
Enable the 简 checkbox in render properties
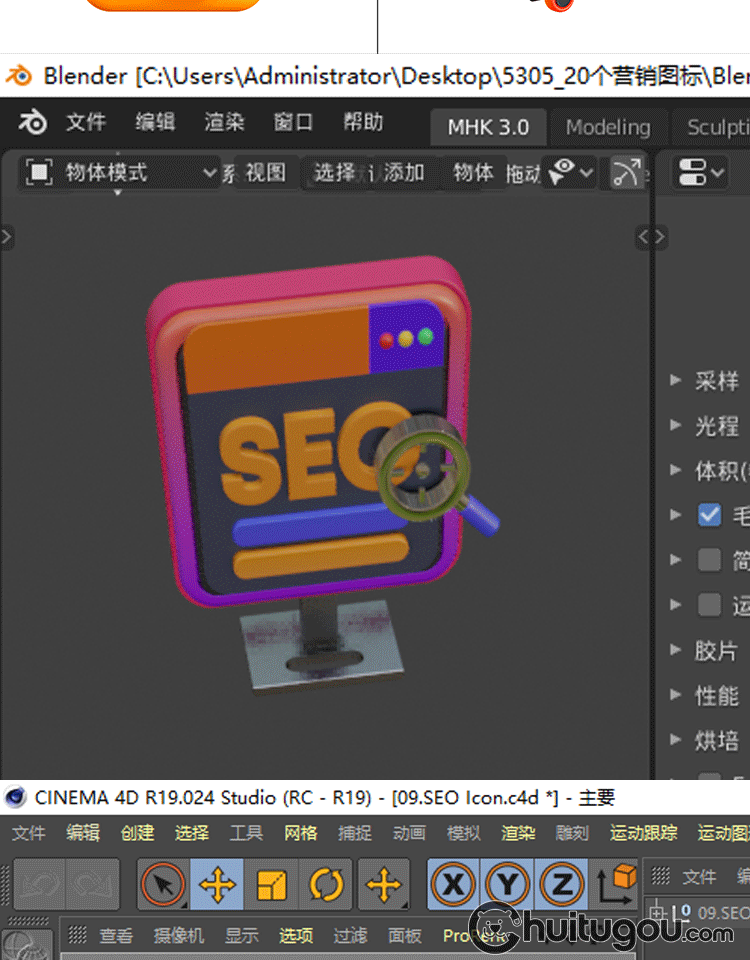point(709,560)
